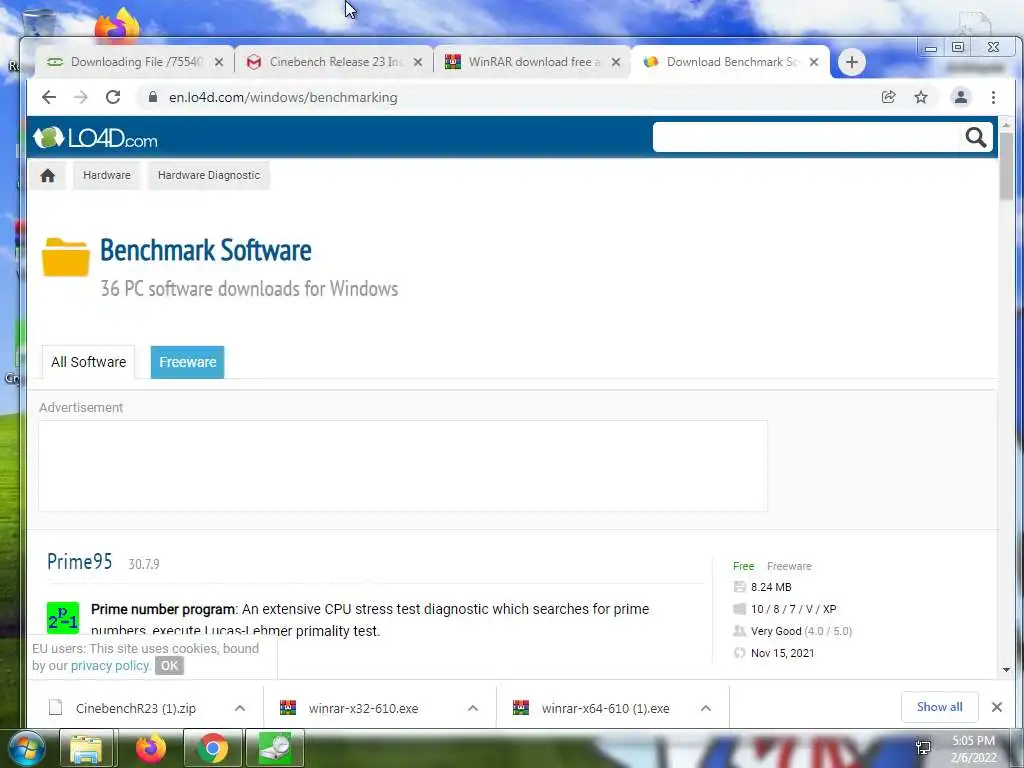
Task: Expand options for winrar-x64-610 (1).exe download
Action: tap(706, 708)
